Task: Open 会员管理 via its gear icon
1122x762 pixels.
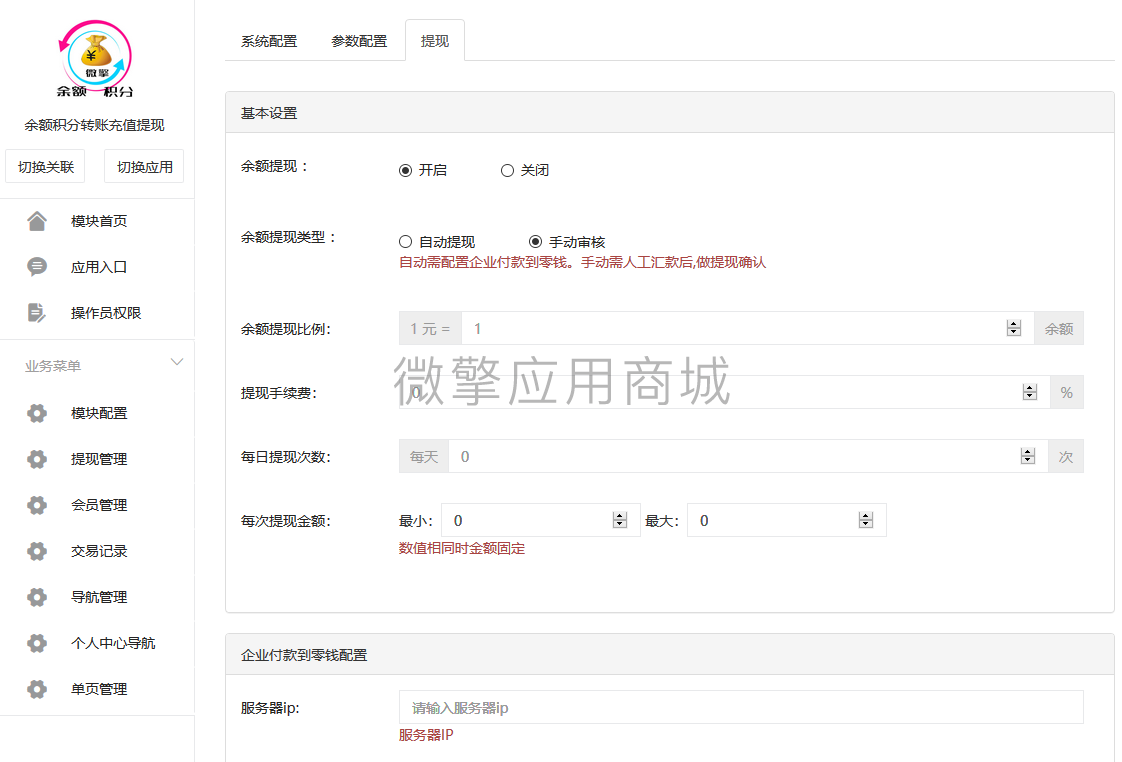Action: 37,505
